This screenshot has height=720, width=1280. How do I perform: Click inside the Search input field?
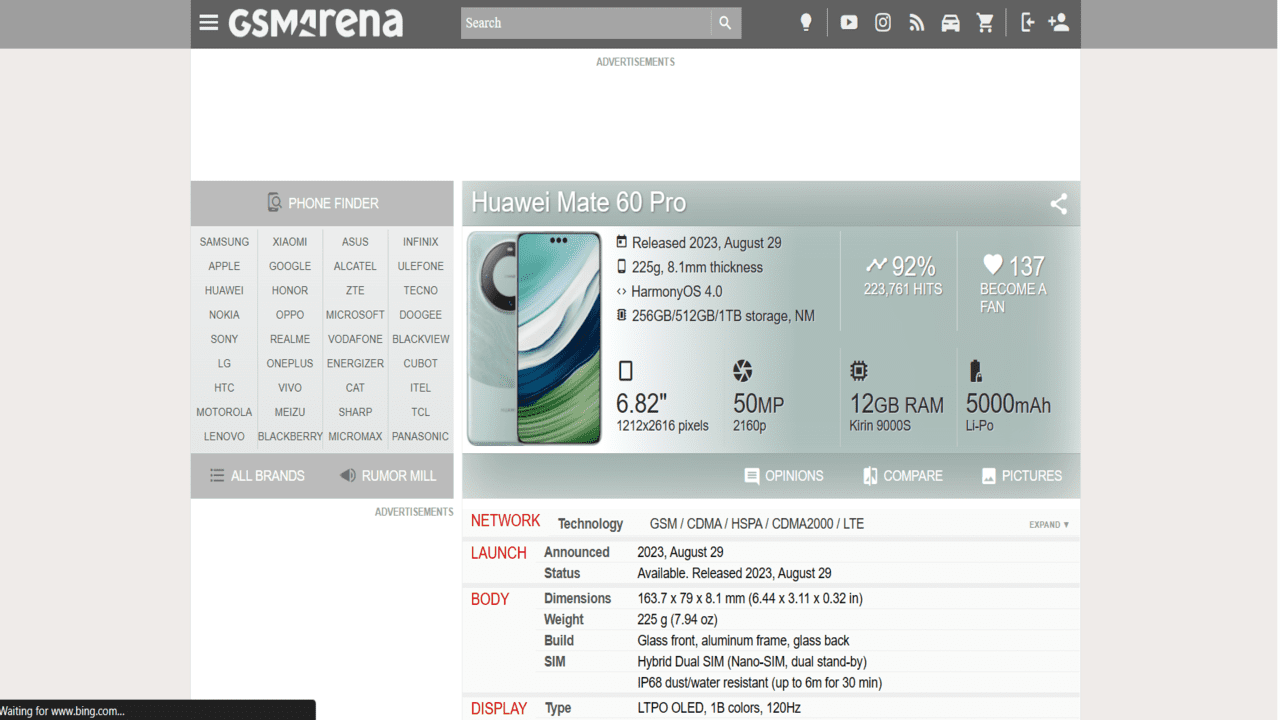[x=586, y=23]
